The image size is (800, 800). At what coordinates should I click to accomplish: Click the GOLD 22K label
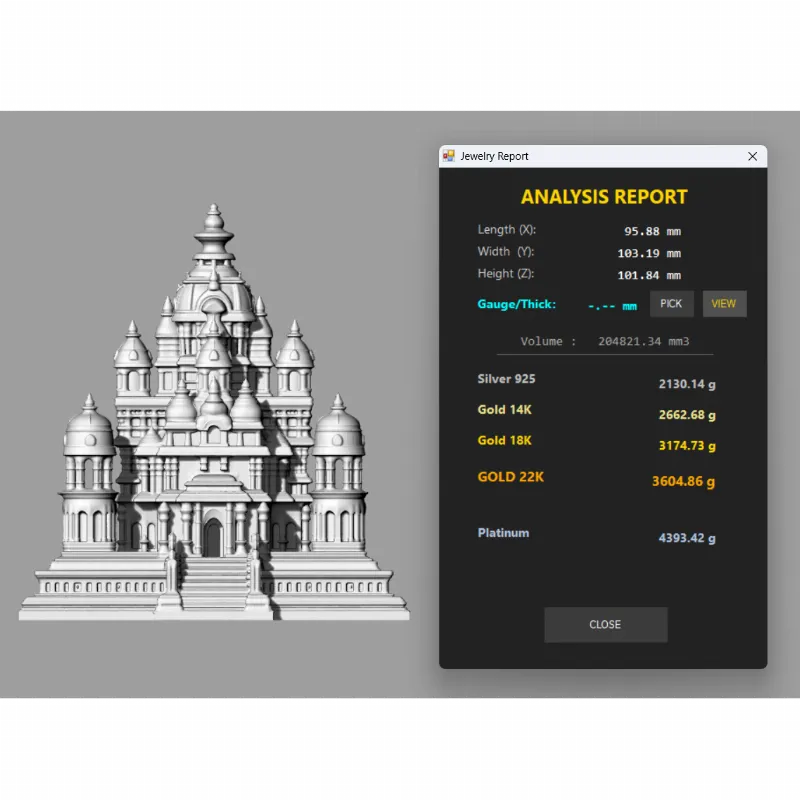(510, 477)
